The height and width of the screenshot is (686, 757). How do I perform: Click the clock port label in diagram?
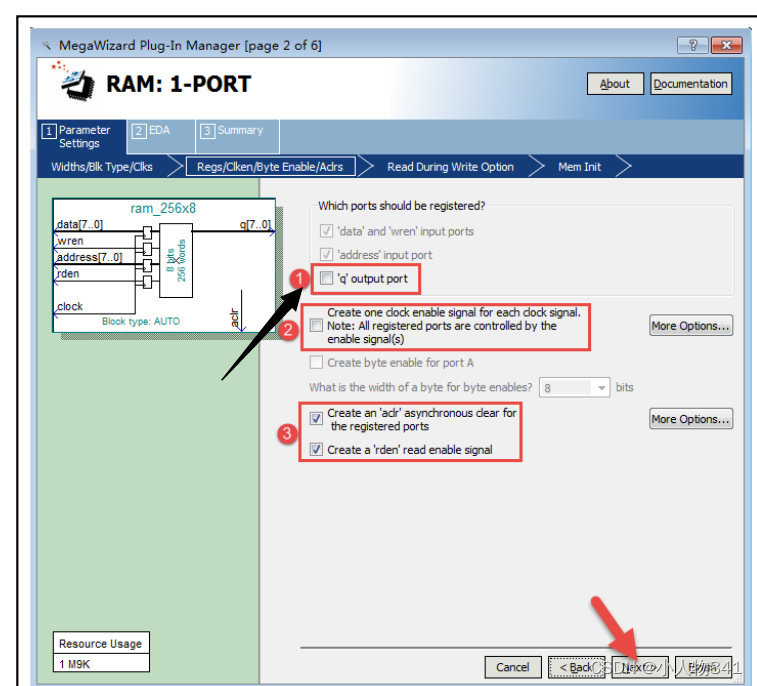point(70,307)
